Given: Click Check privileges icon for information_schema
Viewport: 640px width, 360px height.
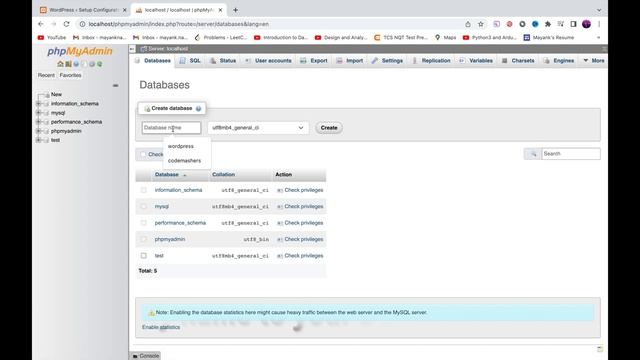Looking at the screenshot, I should coord(280,191).
